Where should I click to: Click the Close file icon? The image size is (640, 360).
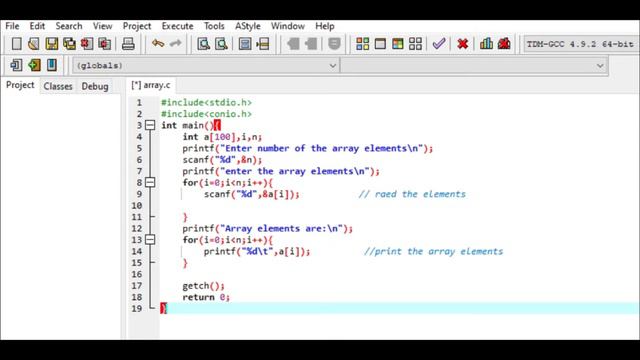[x=87, y=44]
